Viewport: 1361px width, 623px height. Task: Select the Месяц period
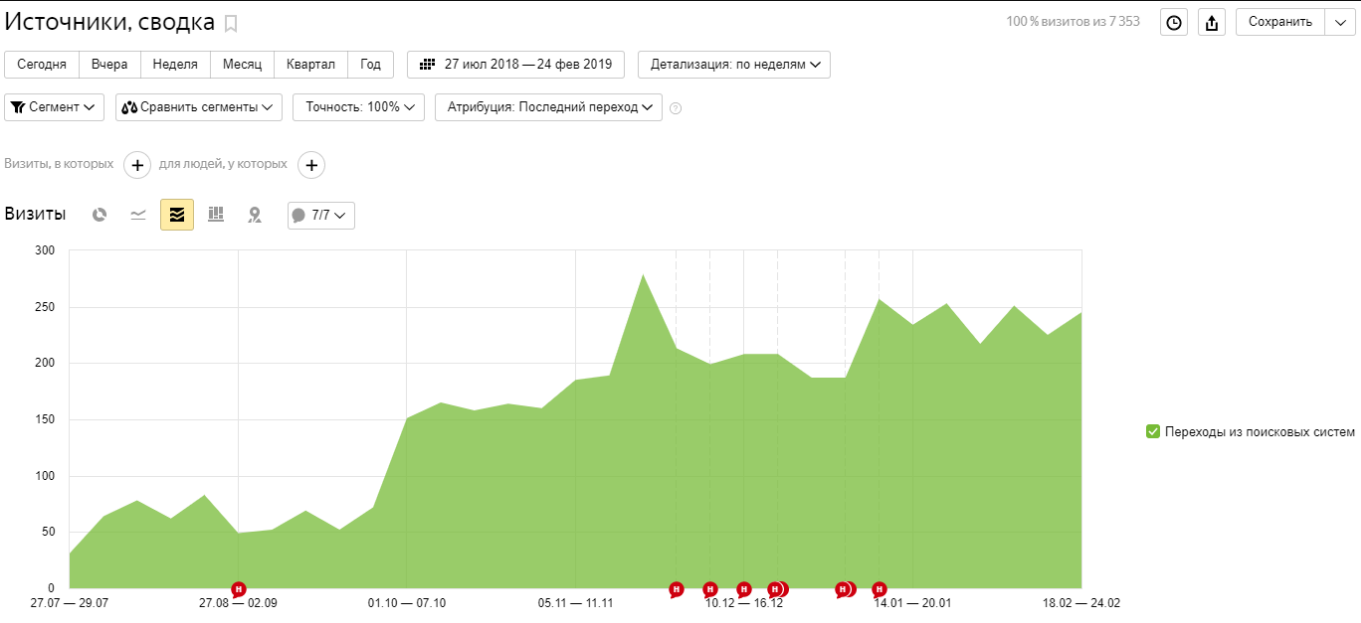(x=242, y=64)
